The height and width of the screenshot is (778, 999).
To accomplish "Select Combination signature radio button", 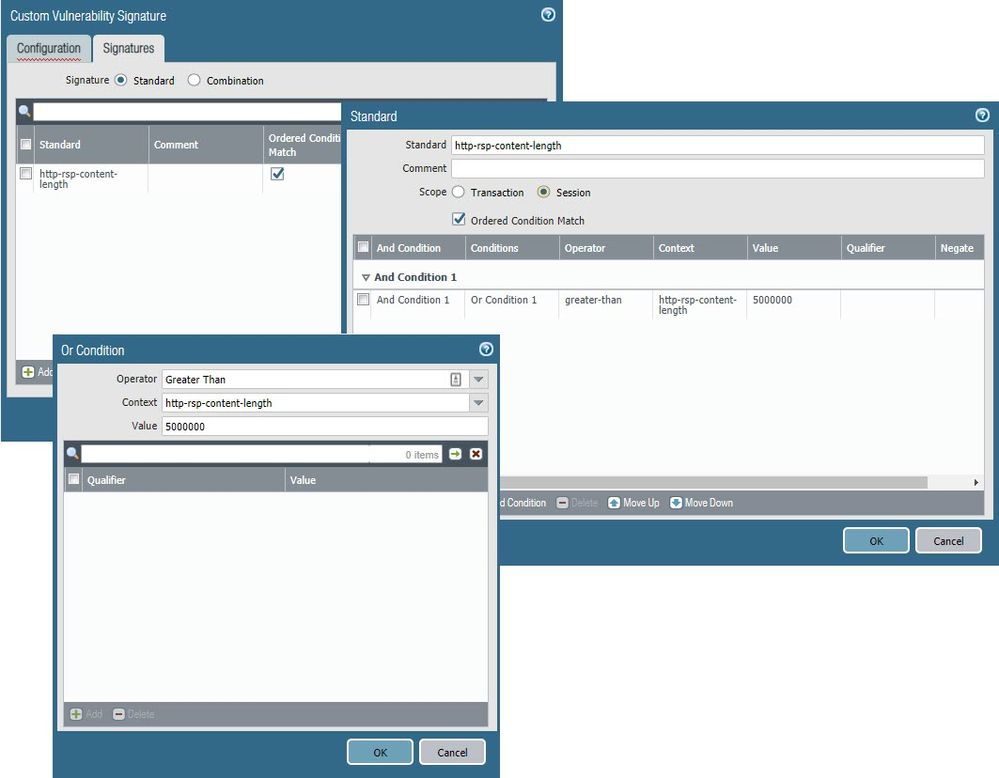I will (x=194, y=80).
